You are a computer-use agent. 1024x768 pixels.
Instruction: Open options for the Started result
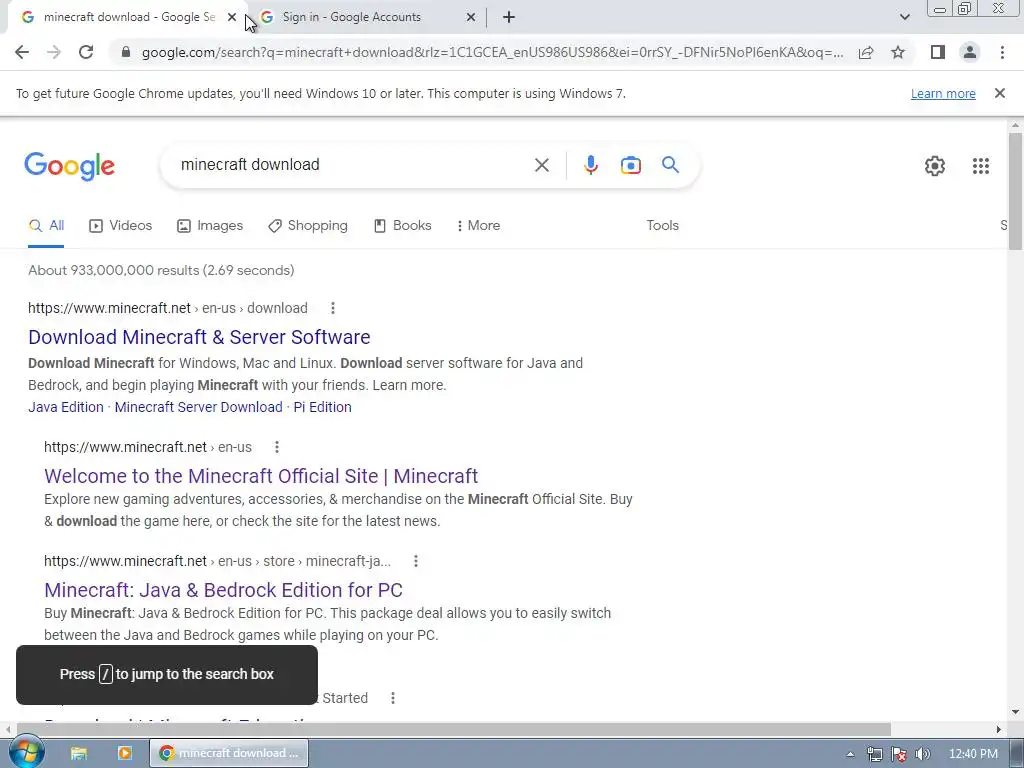pos(393,698)
